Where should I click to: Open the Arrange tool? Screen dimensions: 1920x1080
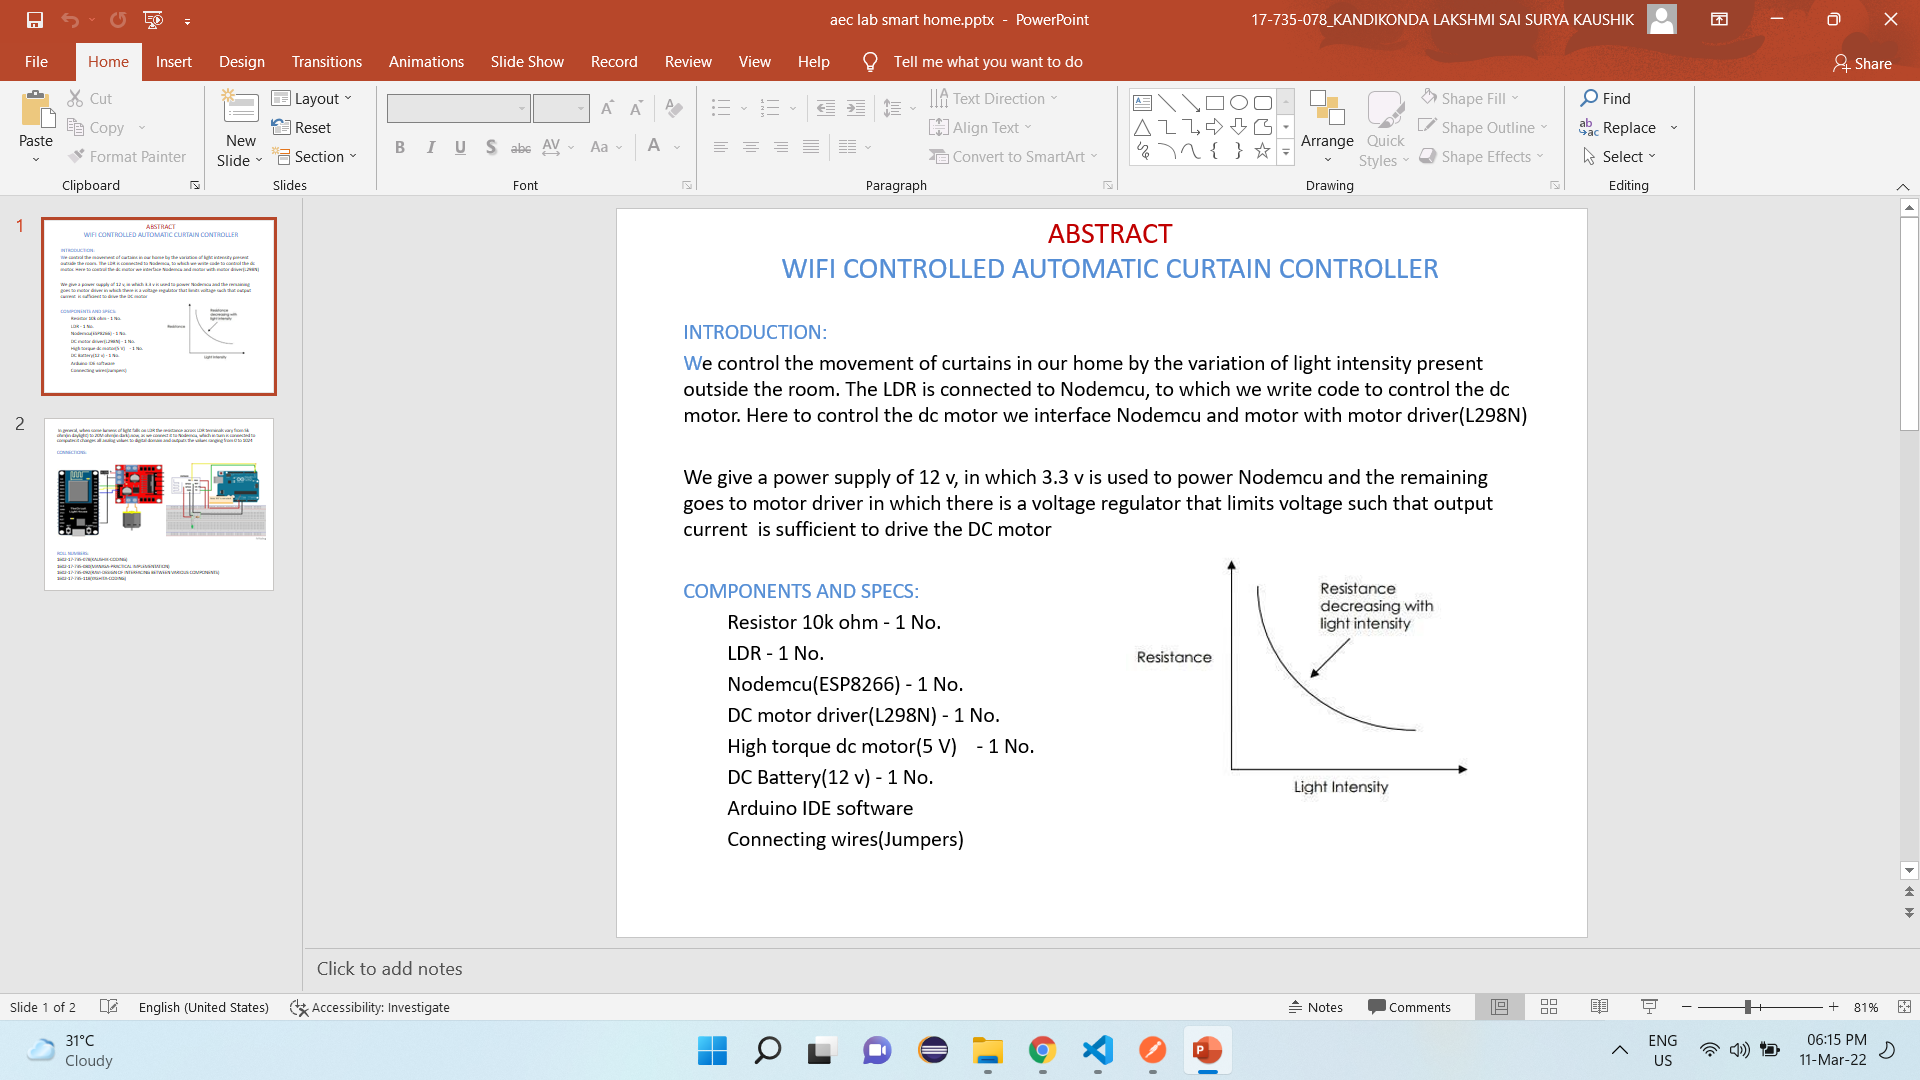click(x=1327, y=128)
